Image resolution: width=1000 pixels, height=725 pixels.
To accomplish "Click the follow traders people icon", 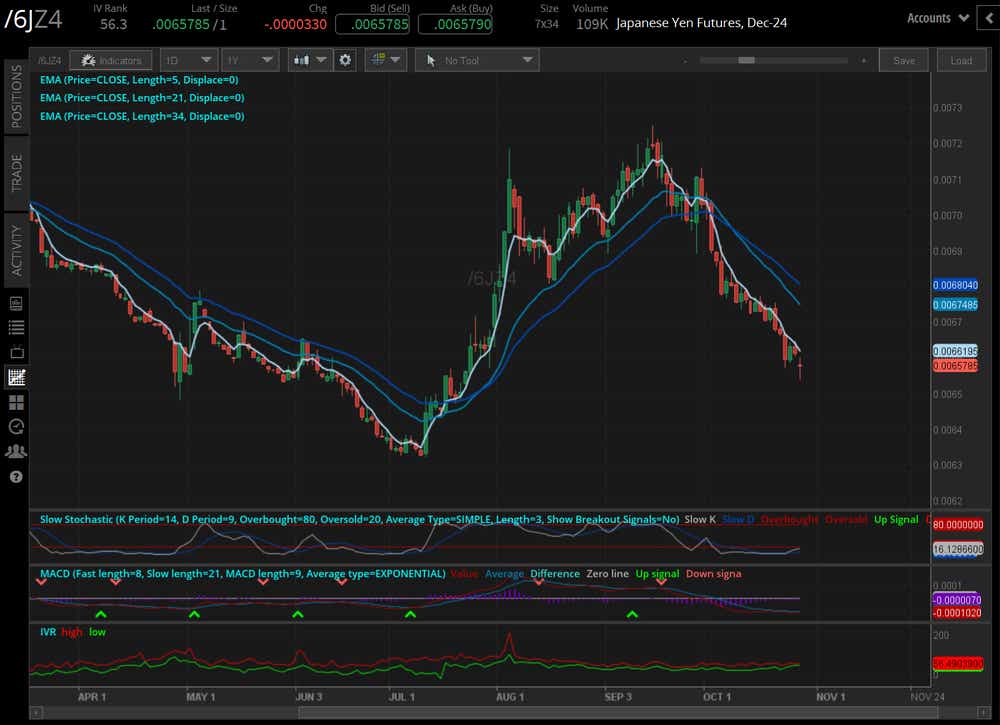I will [x=16, y=451].
